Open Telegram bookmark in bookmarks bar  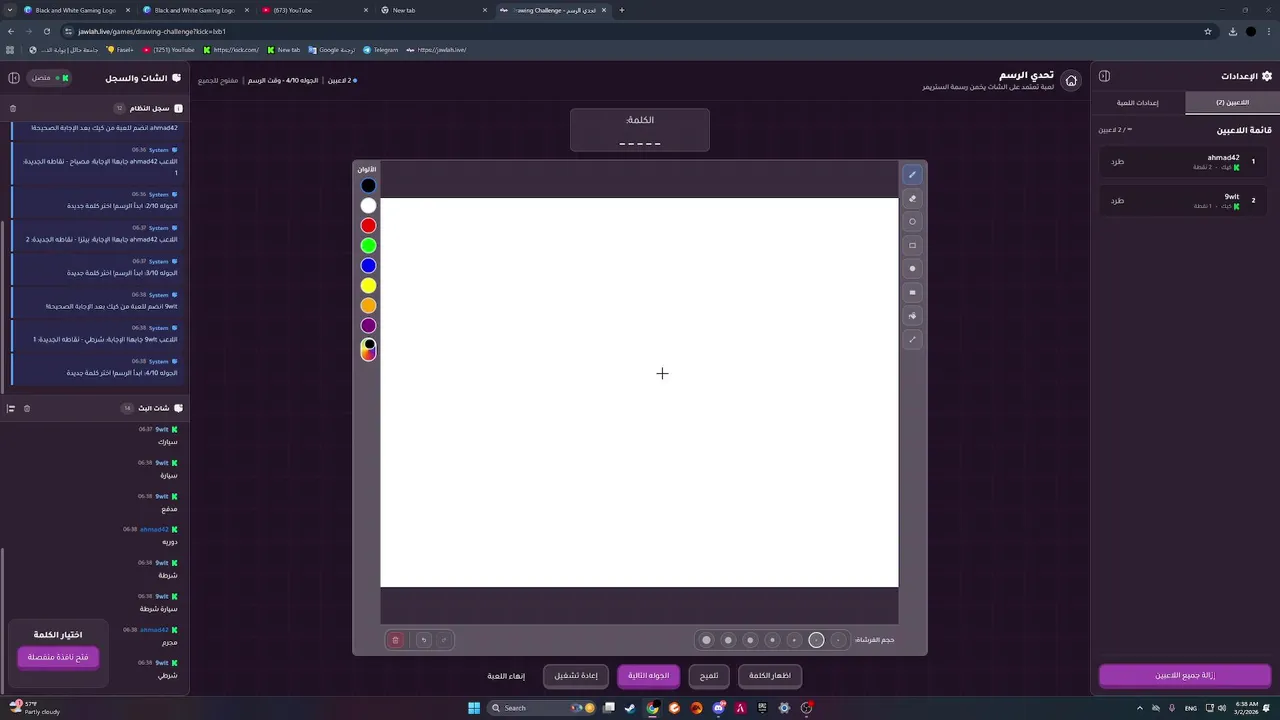380,49
